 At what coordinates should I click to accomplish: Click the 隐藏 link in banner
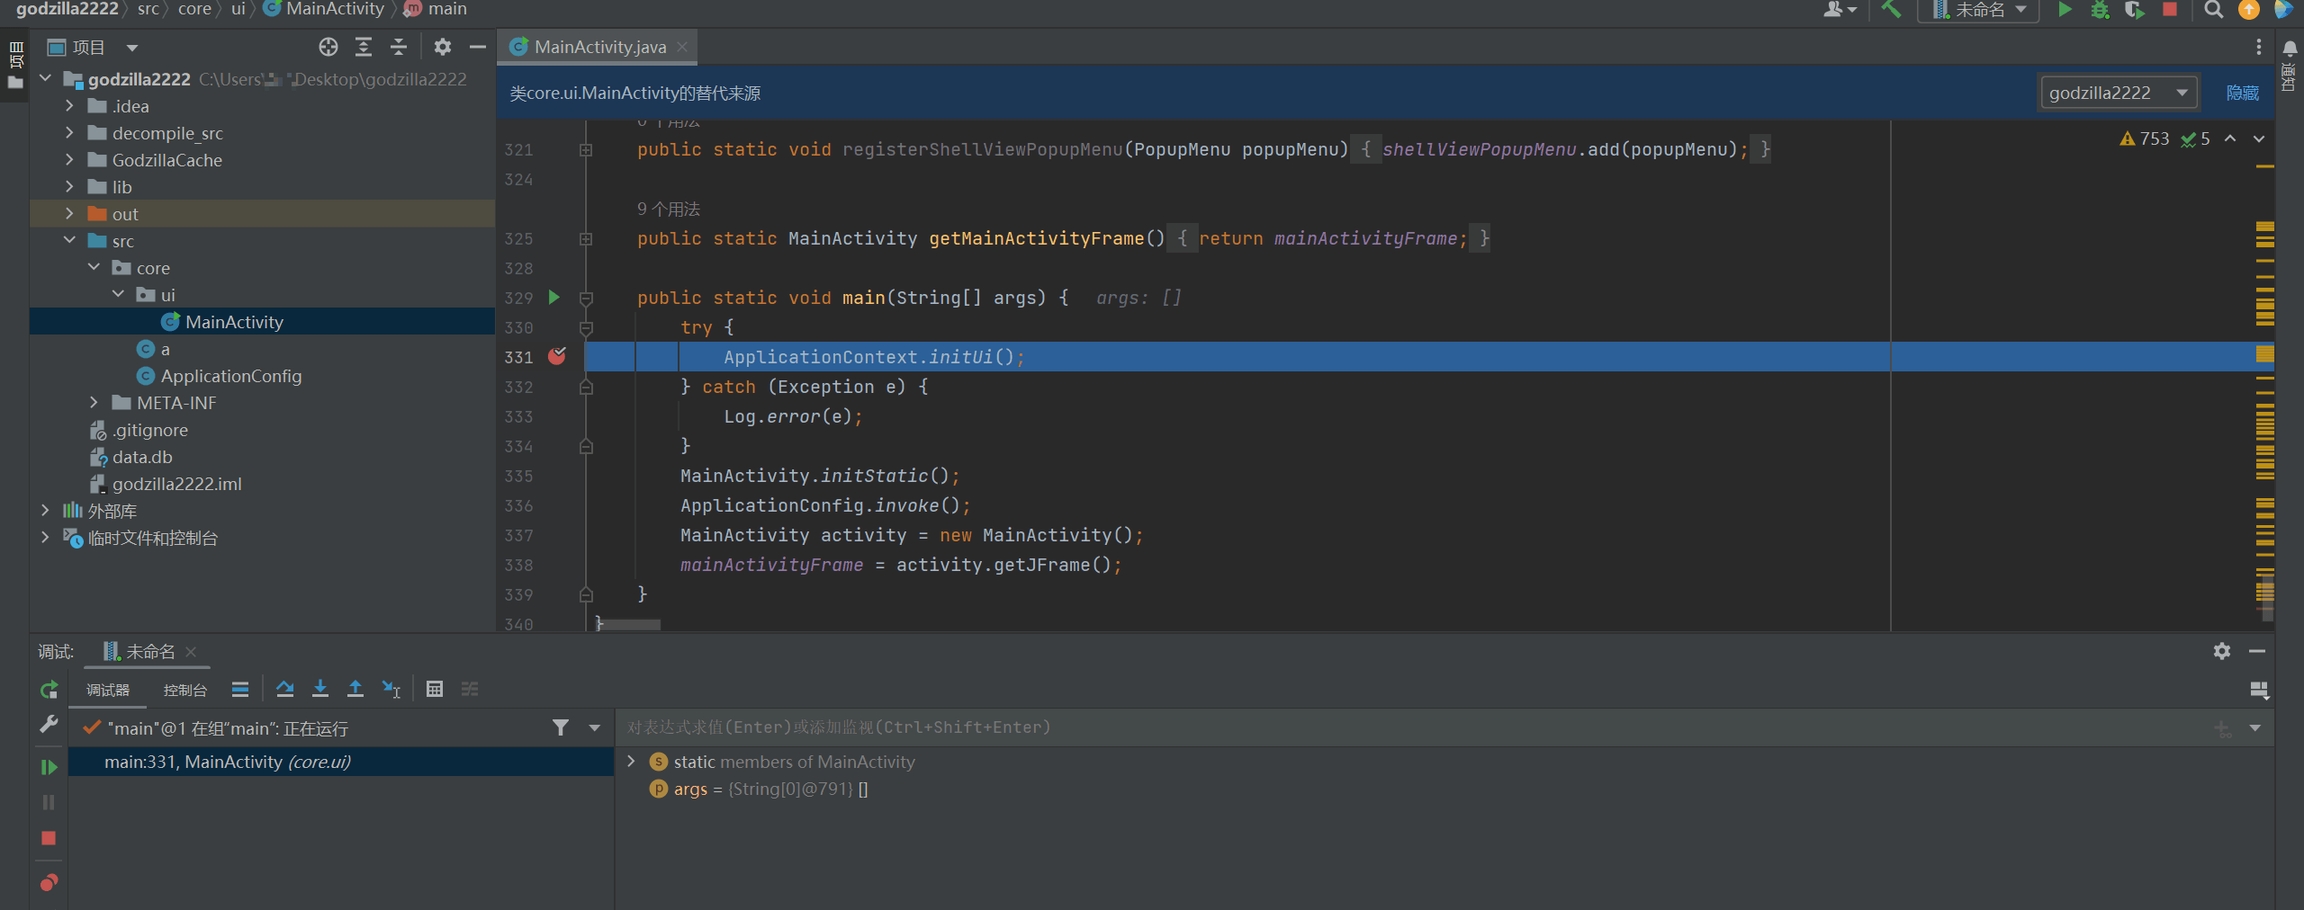[2242, 93]
